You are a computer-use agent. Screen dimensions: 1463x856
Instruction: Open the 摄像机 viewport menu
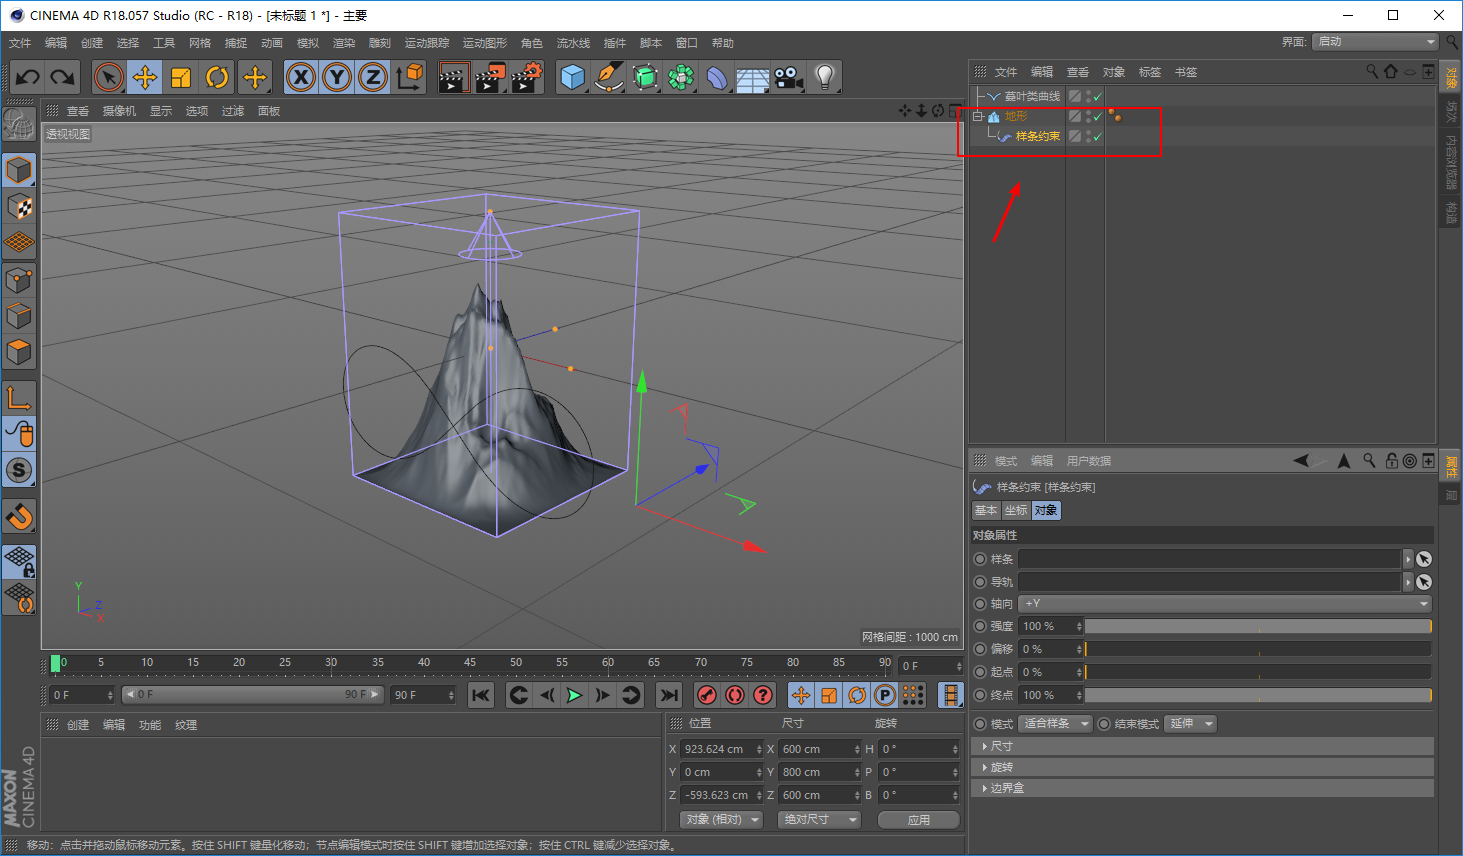point(119,111)
